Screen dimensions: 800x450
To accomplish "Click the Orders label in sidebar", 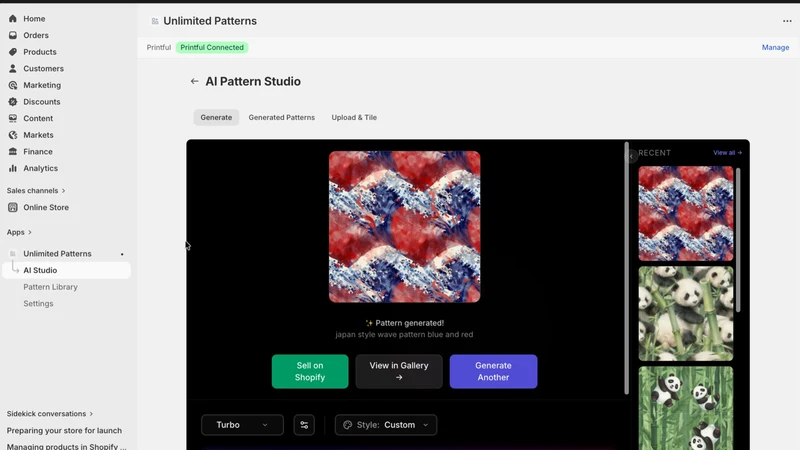I will [36, 35].
